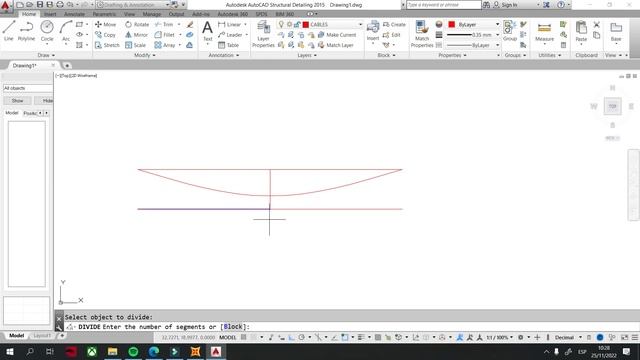Activate the Array command
The width and height of the screenshot is (640, 360).
[165, 45]
